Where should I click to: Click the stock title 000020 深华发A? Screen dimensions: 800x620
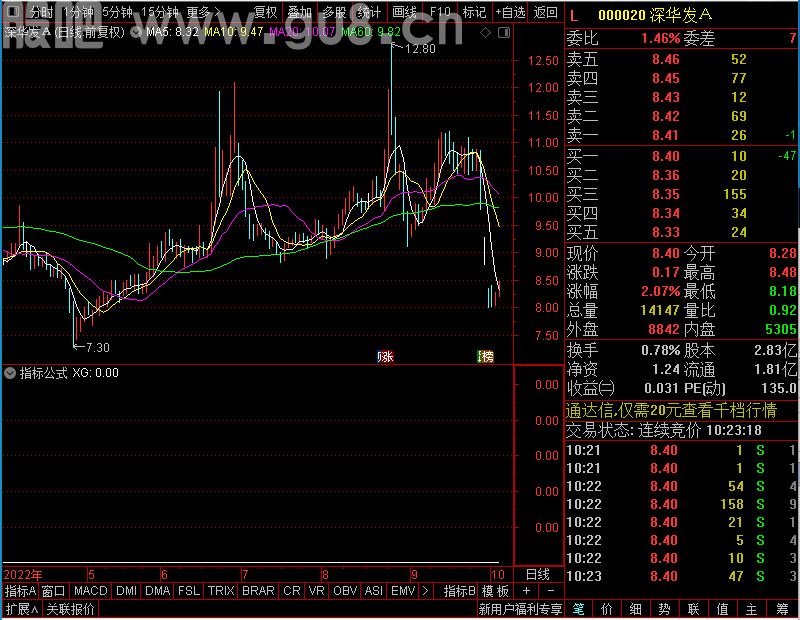pos(655,16)
